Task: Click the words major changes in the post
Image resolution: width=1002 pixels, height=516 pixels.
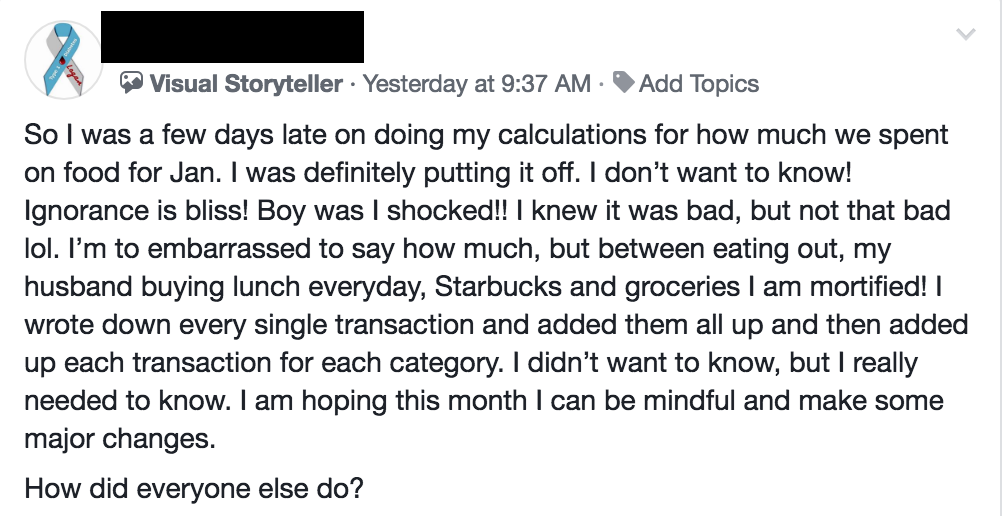Action: (120, 439)
